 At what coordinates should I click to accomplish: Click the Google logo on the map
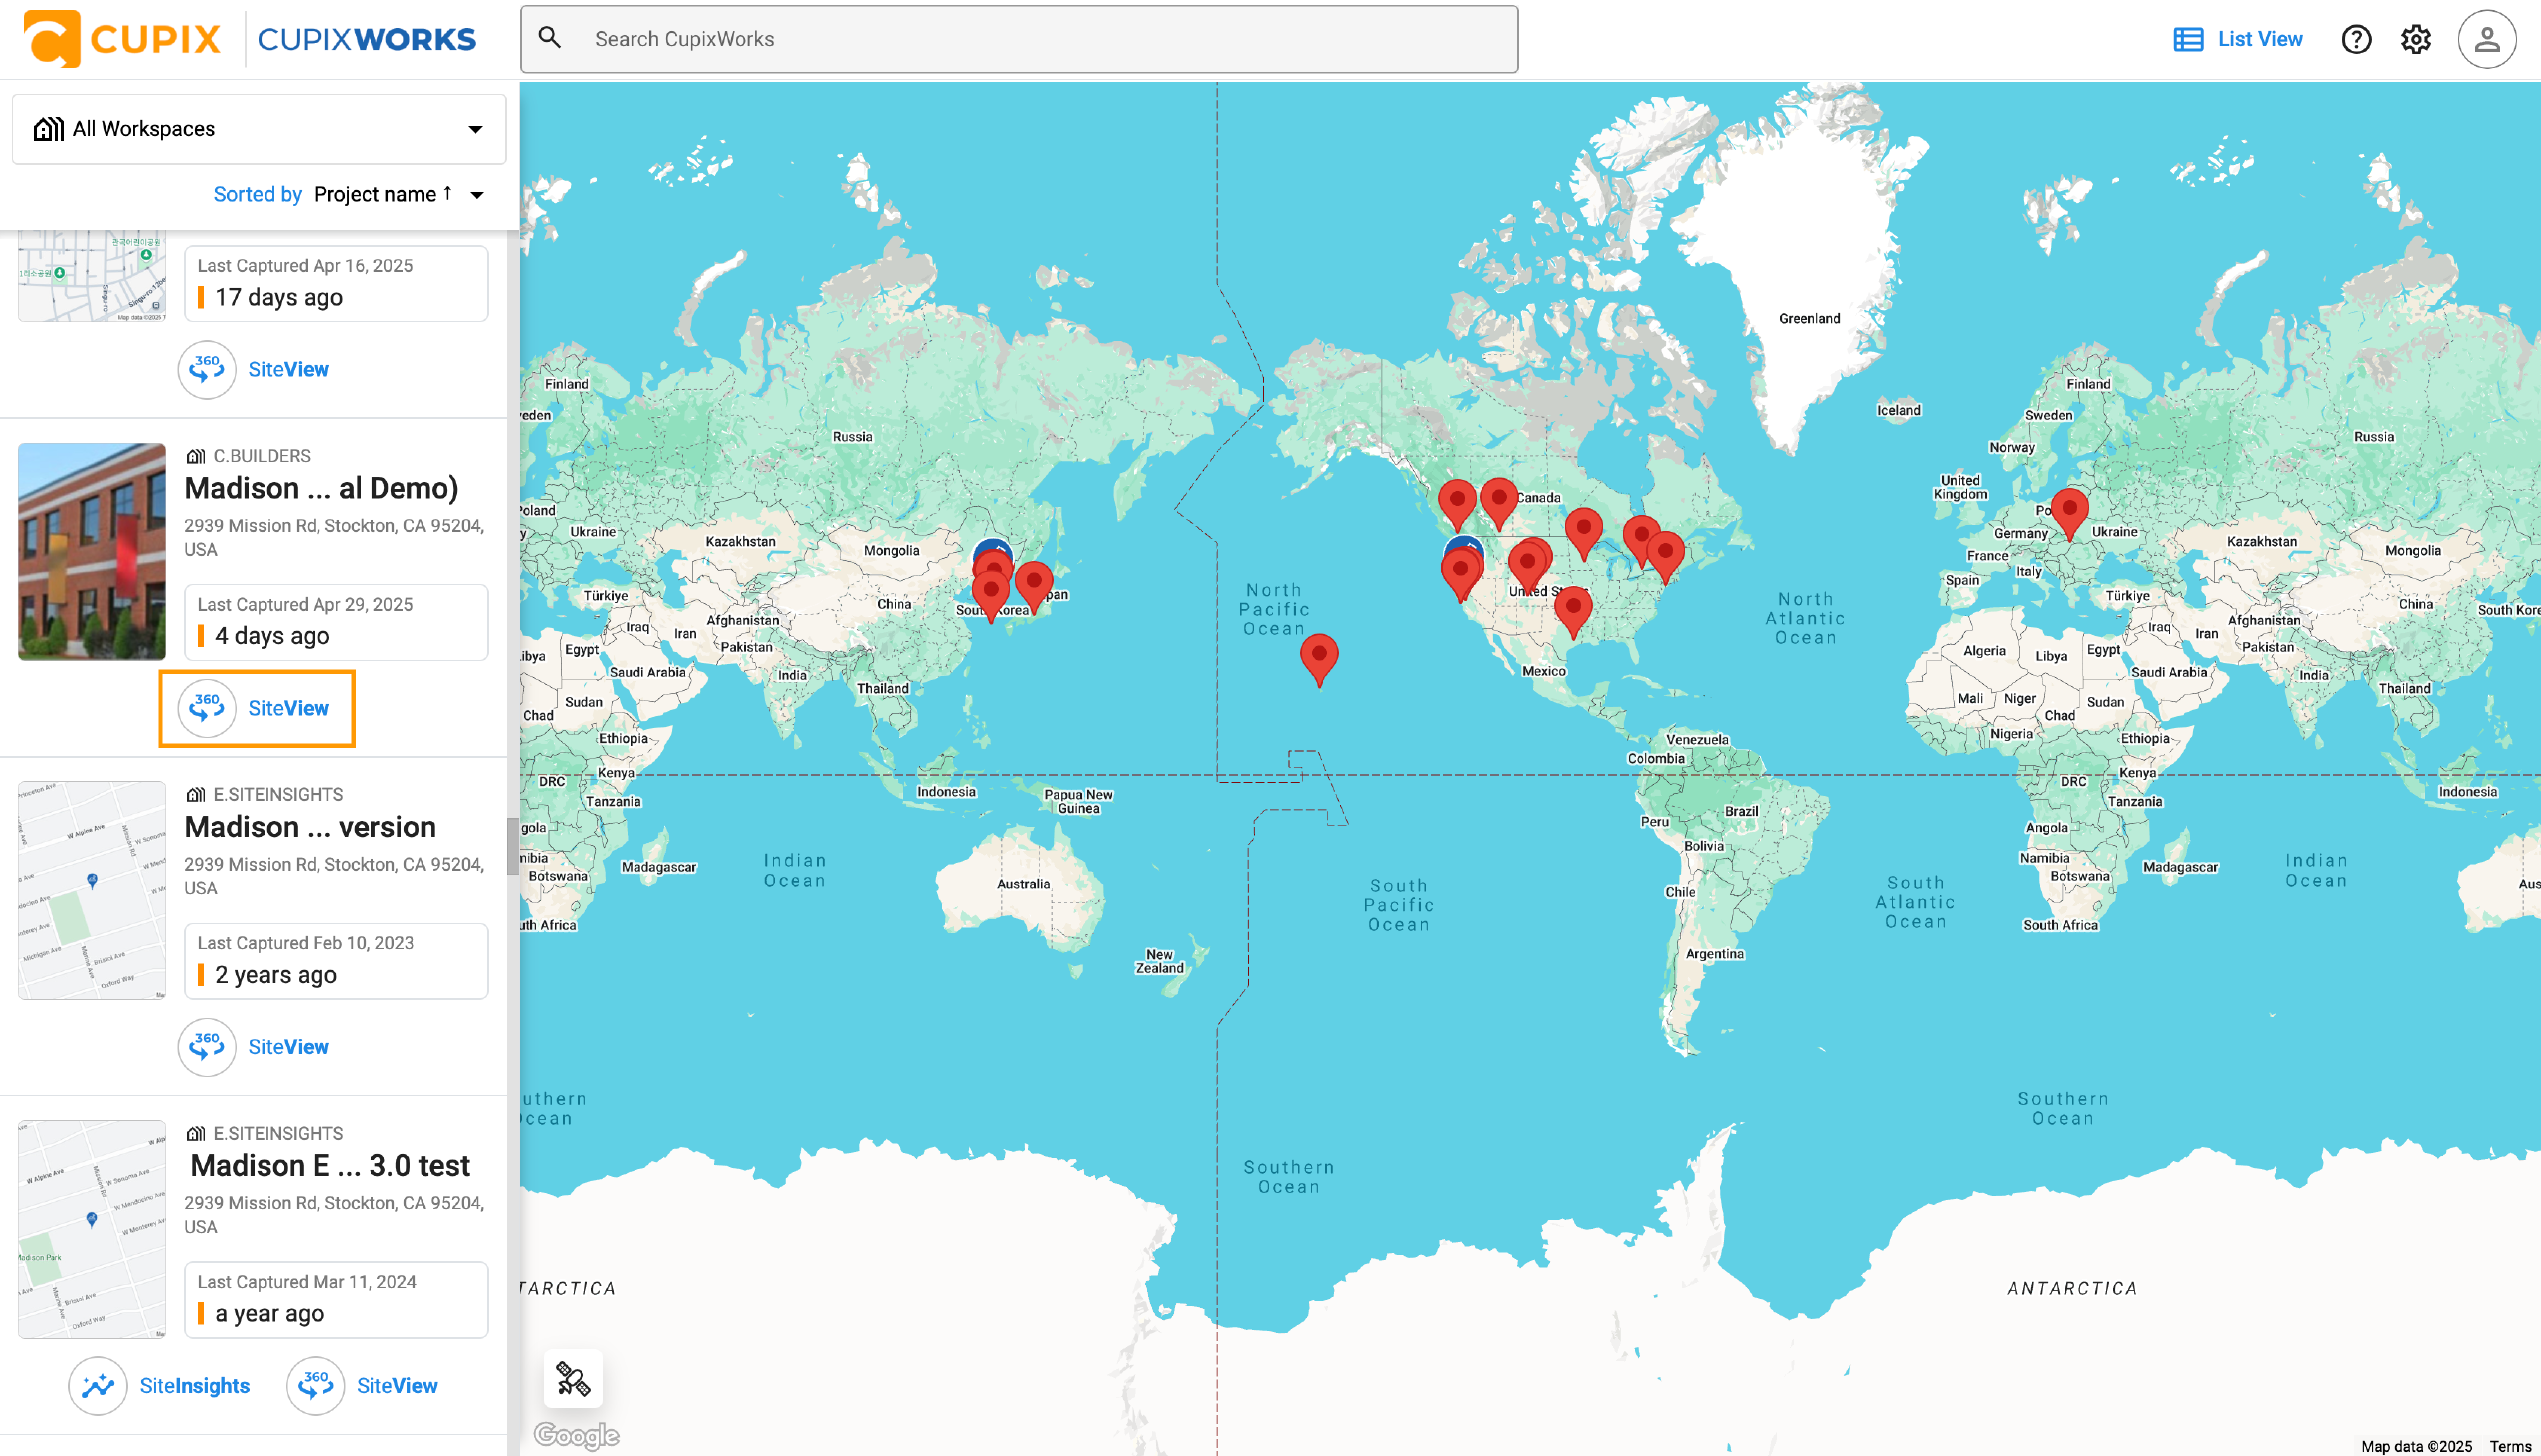click(x=577, y=1435)
